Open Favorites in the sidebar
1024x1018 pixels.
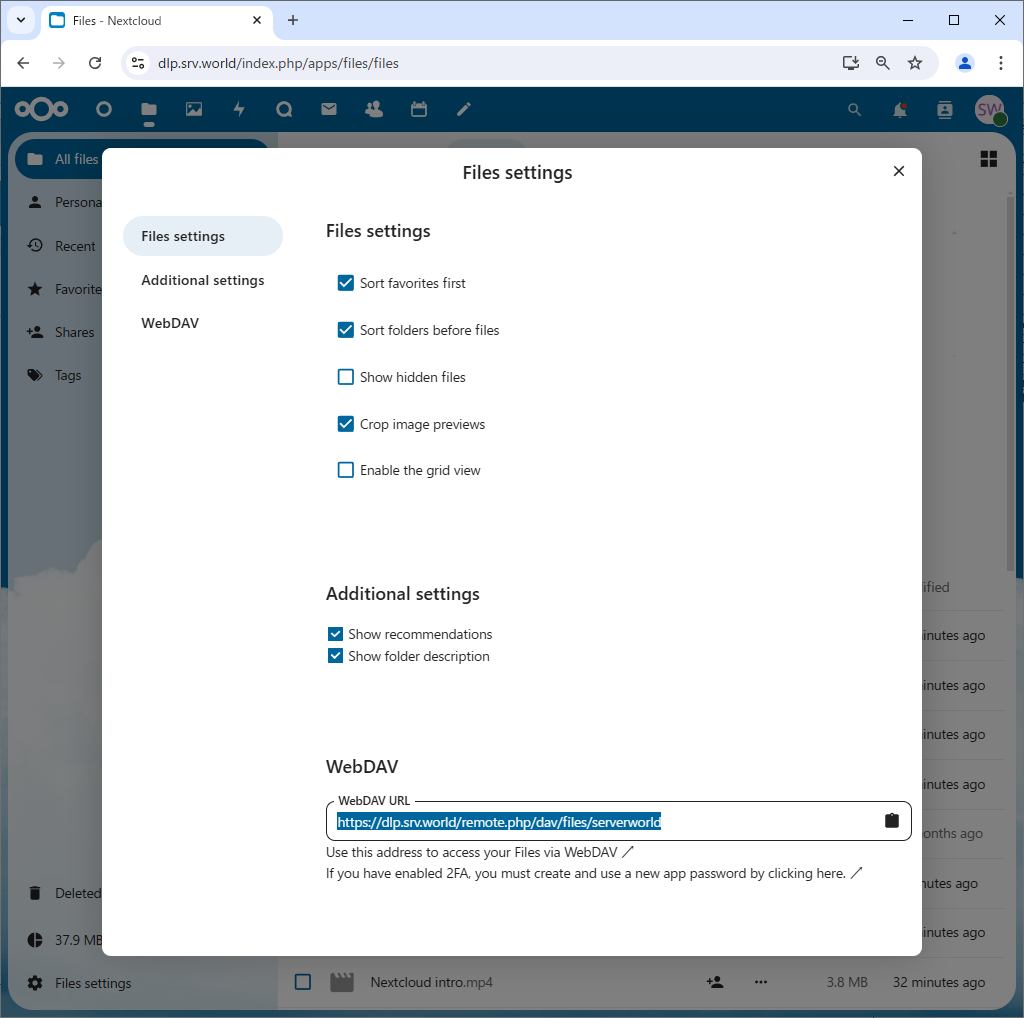[64, 289]
